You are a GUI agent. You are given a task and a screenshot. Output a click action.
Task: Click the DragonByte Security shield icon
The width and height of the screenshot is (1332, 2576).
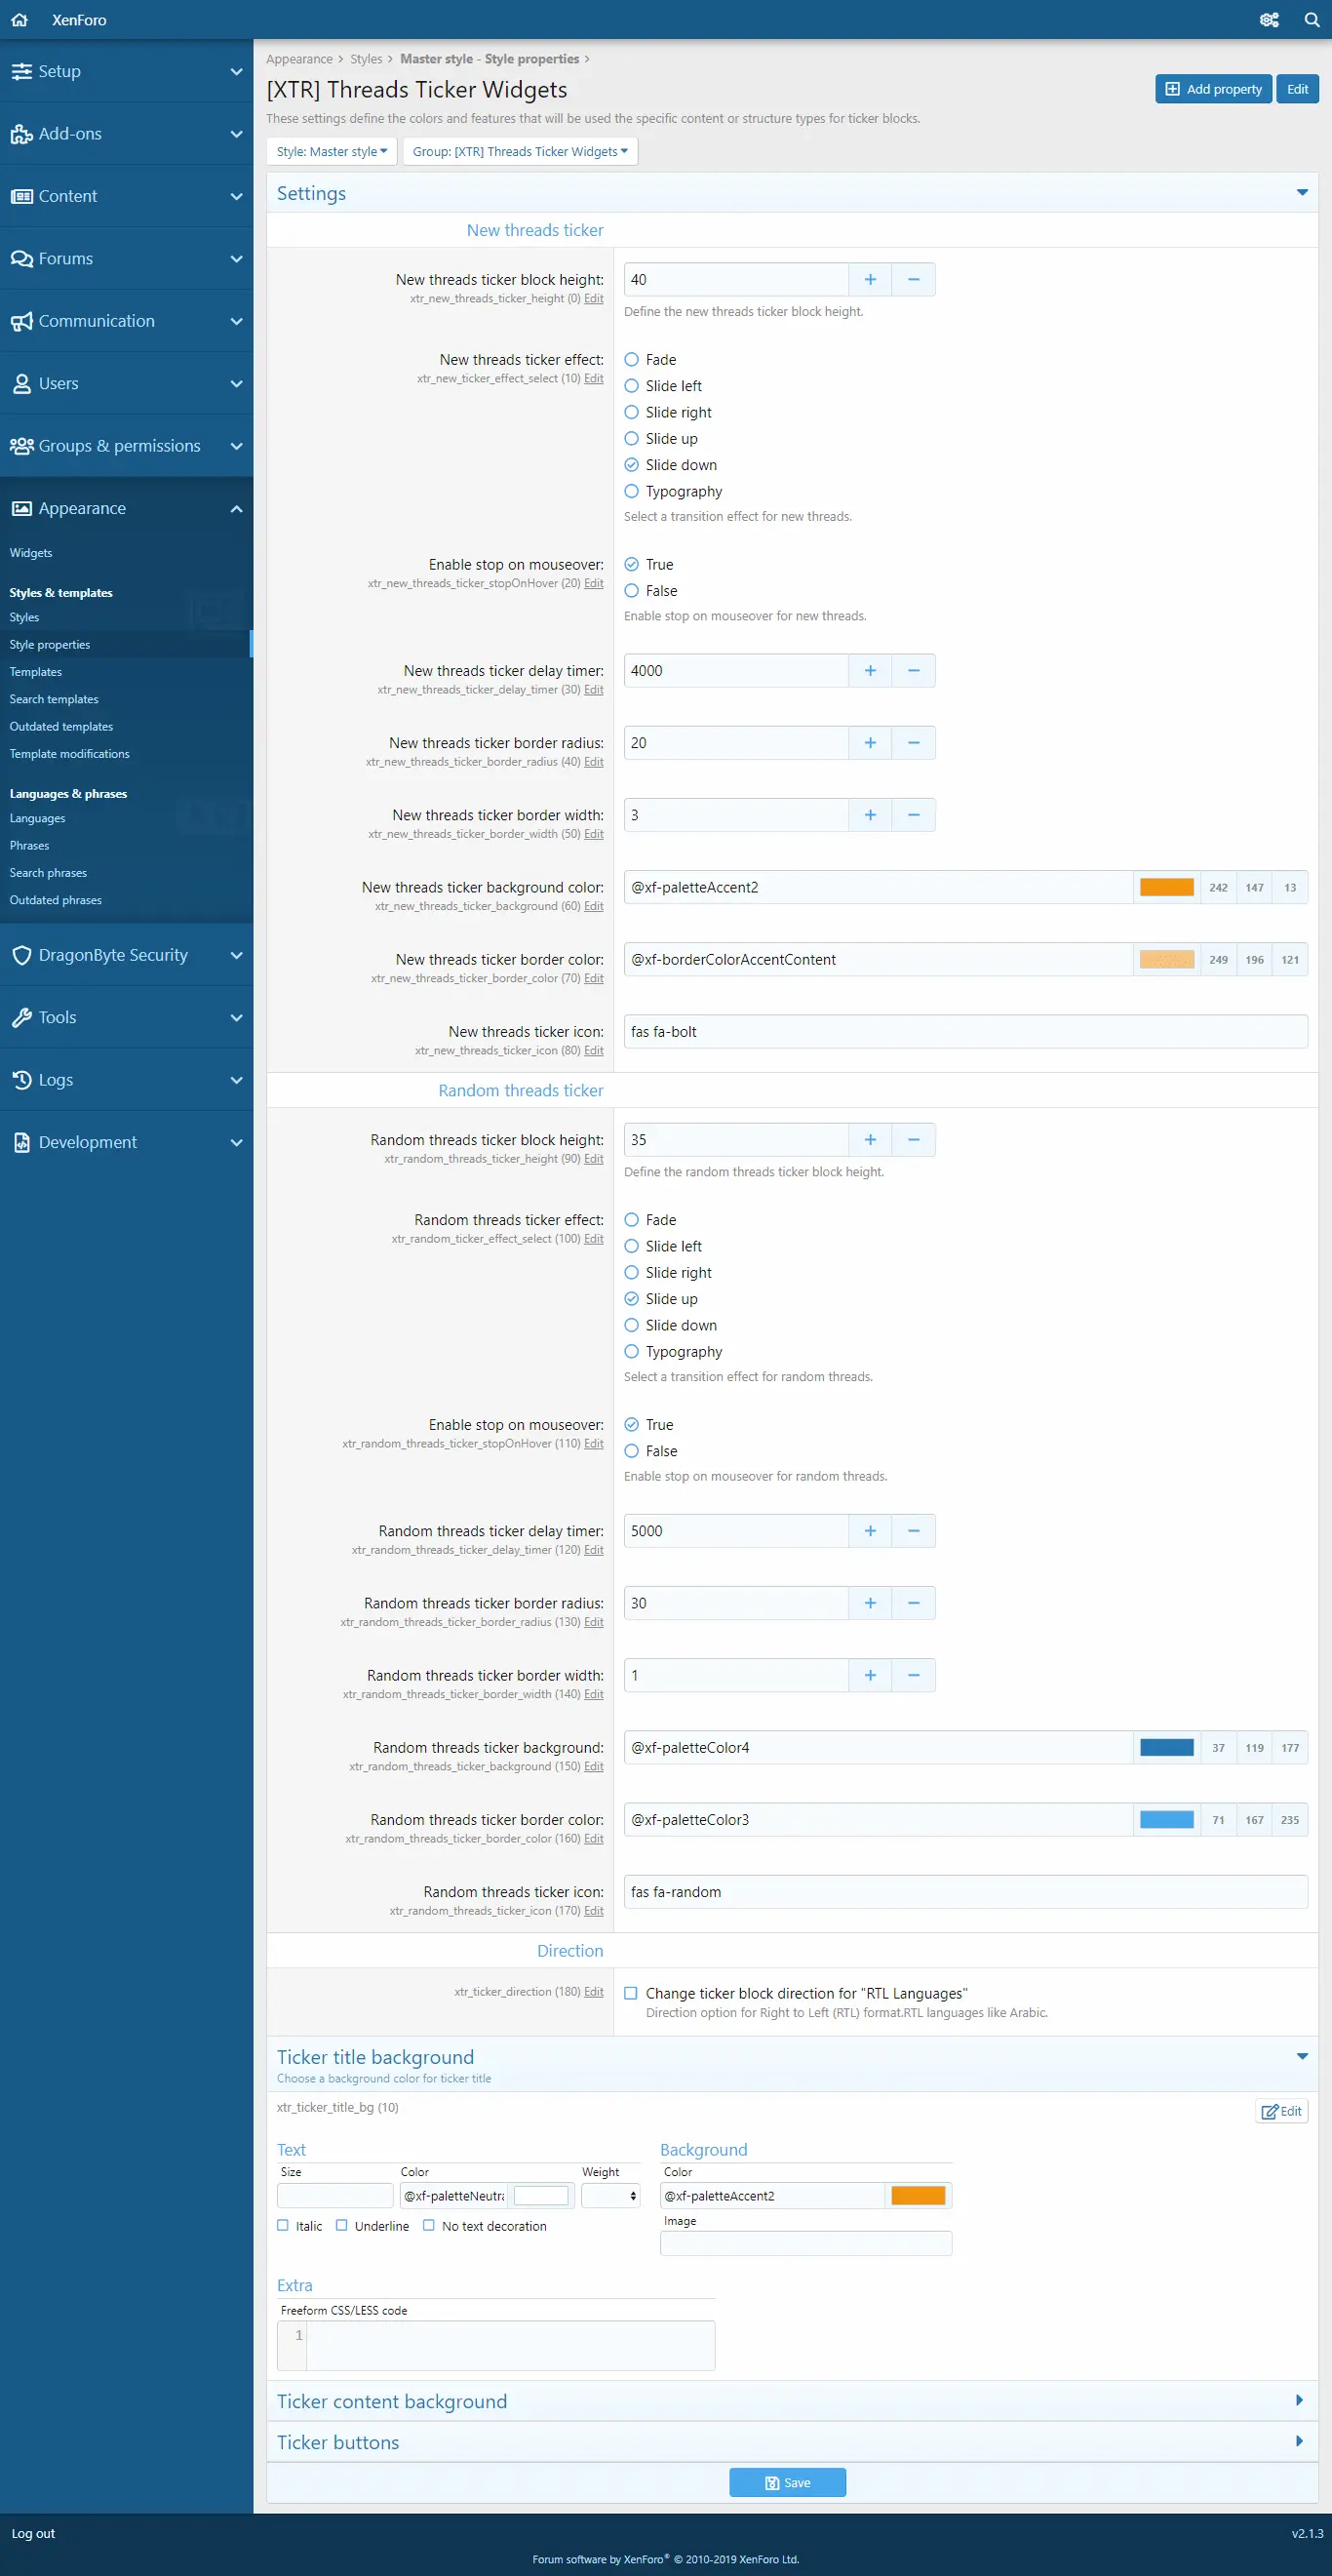[x=21, y=955]
